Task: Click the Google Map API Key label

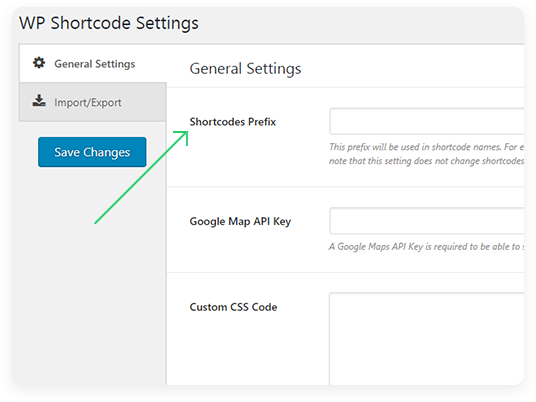Action: (240, 222)
